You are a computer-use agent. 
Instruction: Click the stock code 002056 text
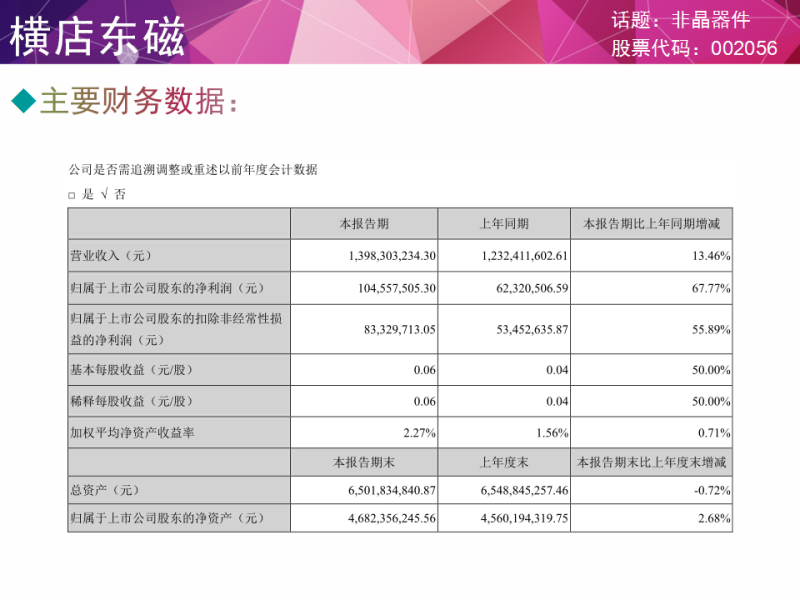click(x=744, y=48)
